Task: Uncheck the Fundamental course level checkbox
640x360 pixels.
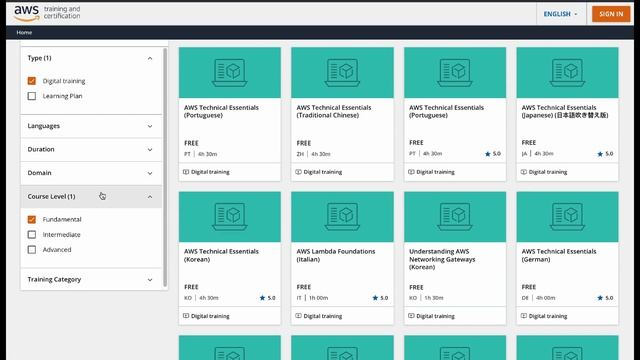Action: [x=32, y=220]
